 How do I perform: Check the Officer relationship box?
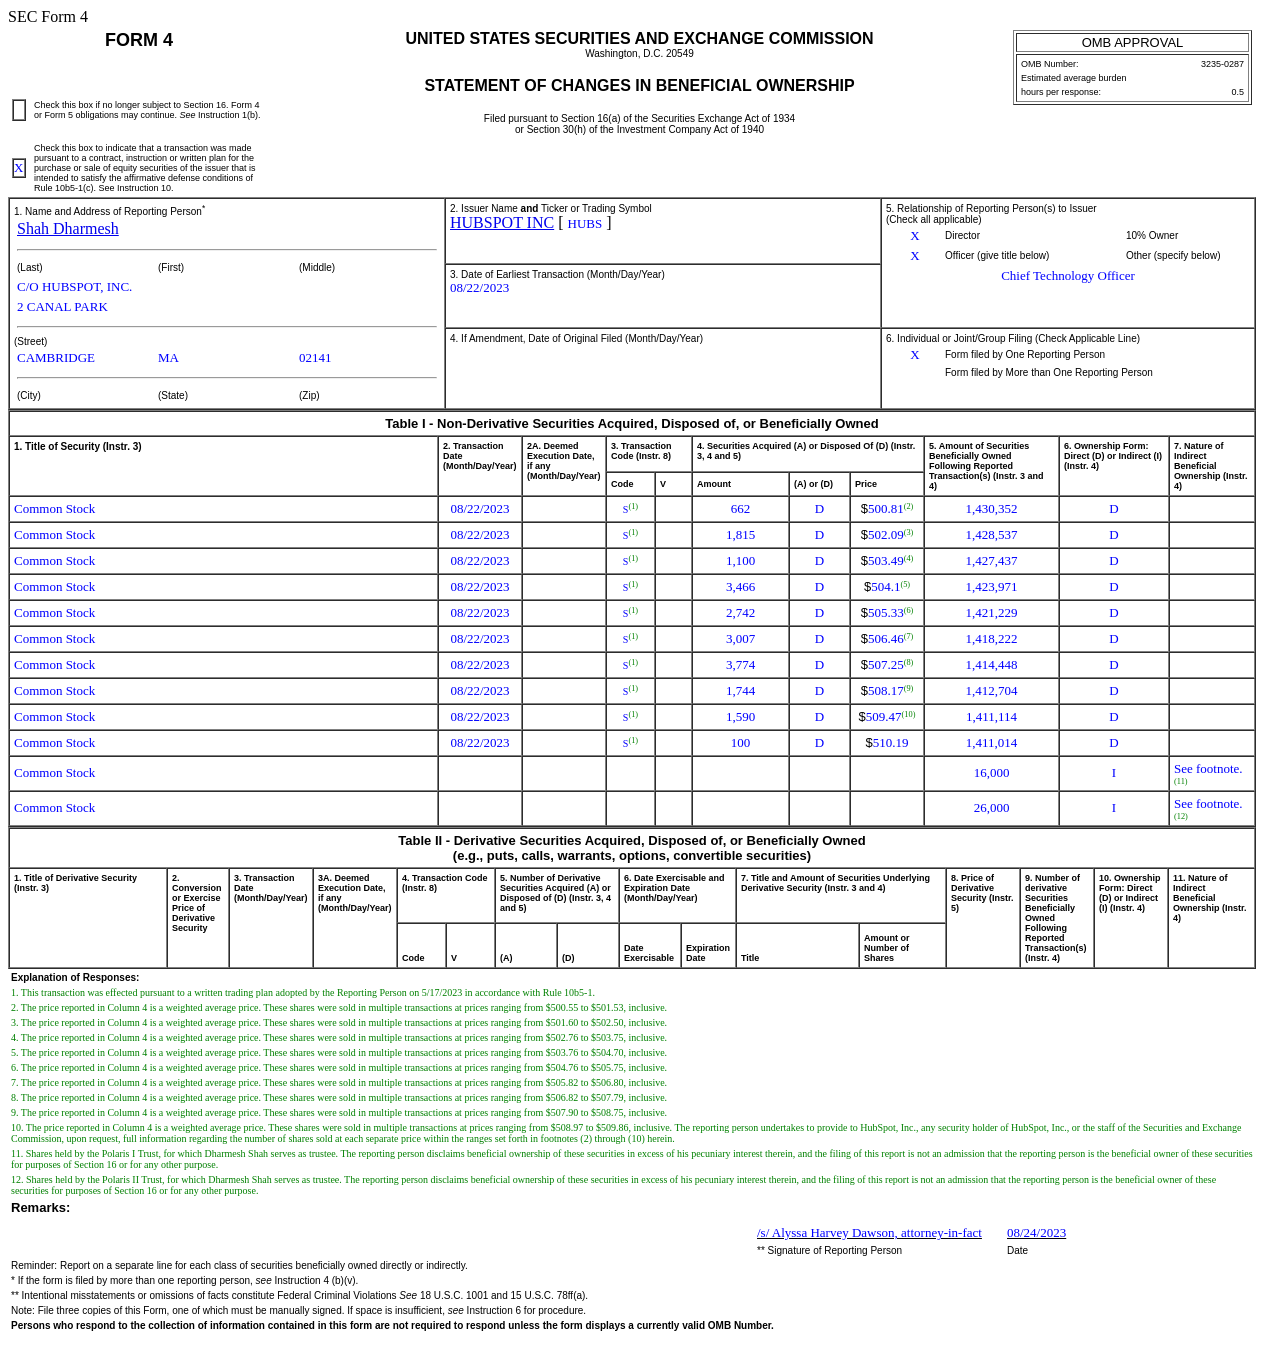[x=914, y=256]
